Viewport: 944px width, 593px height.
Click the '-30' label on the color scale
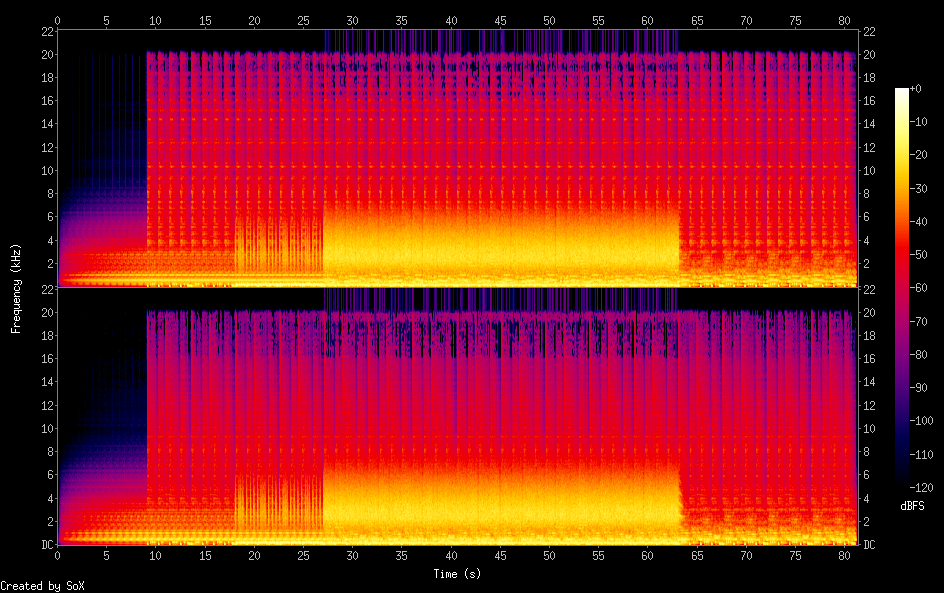click(920, 190)
